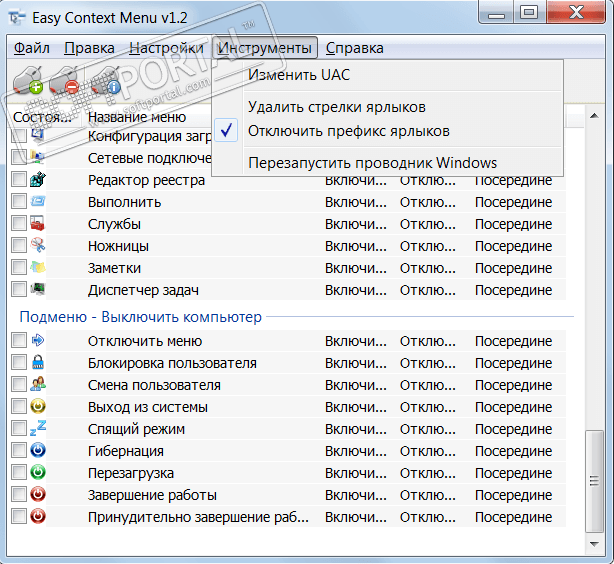Click the sticky notes icon beside Заметки
The image size is (614, 564).
click(x=38, y=267)
